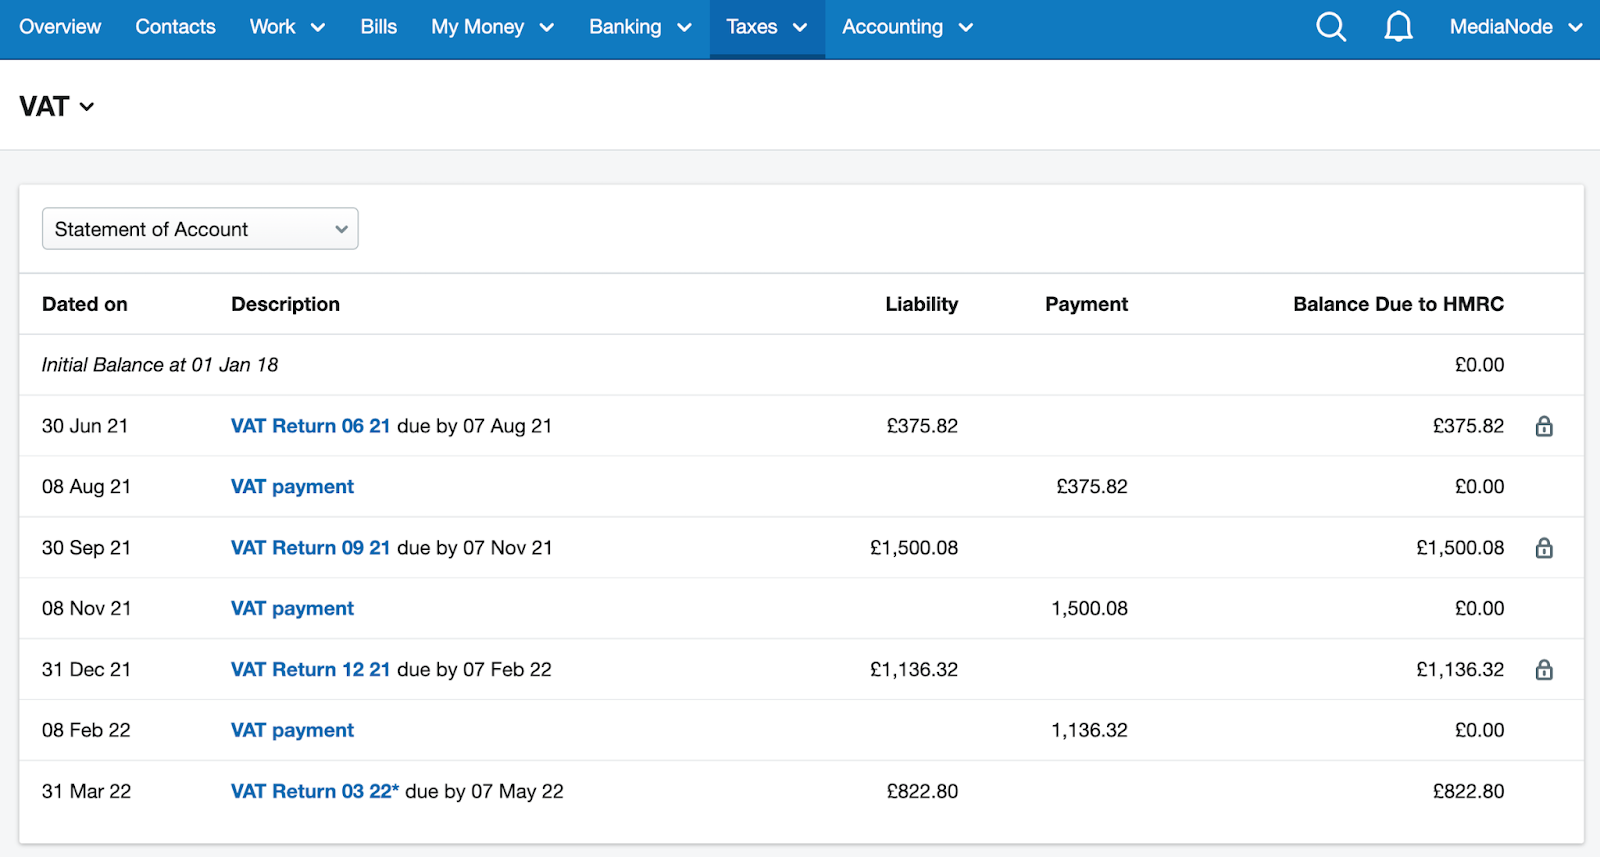
Task: Go to the Bills page
Action: tap(378, 27)
